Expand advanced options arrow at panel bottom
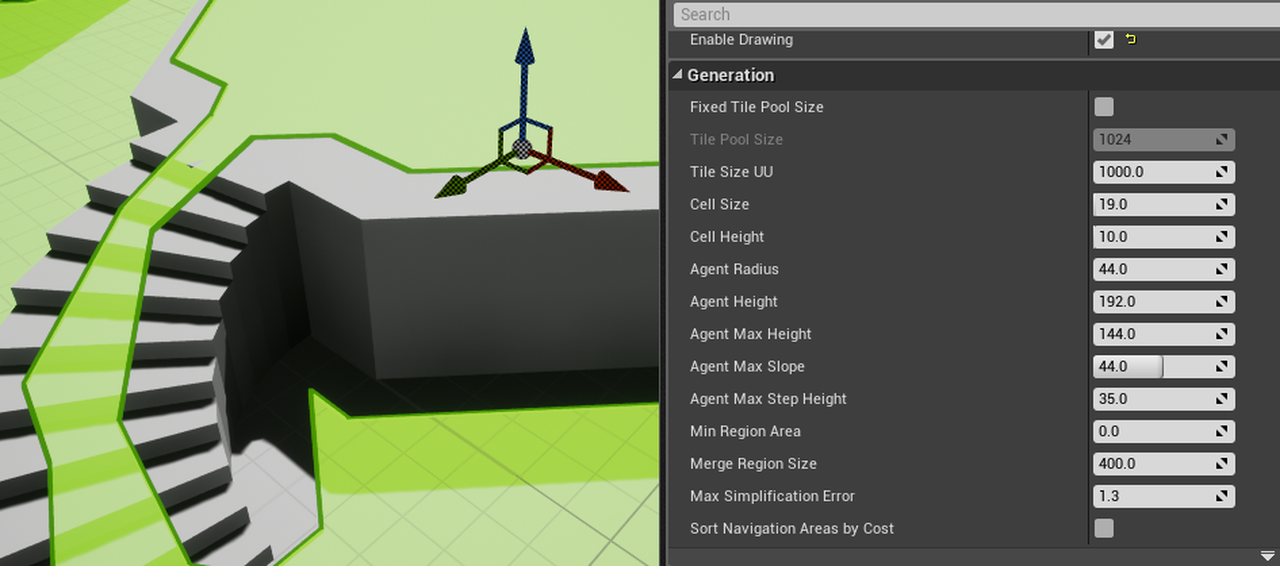 click(x=1267, y=555)
